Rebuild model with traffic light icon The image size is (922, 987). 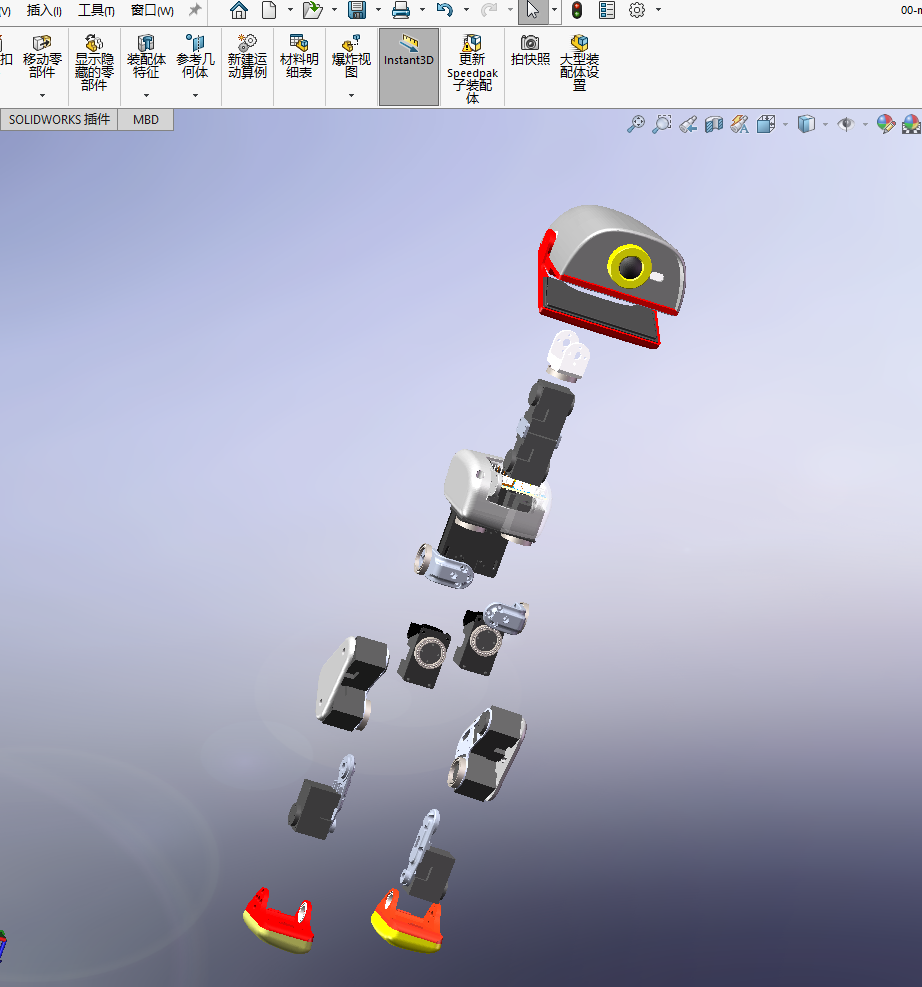tap(577, 10)
